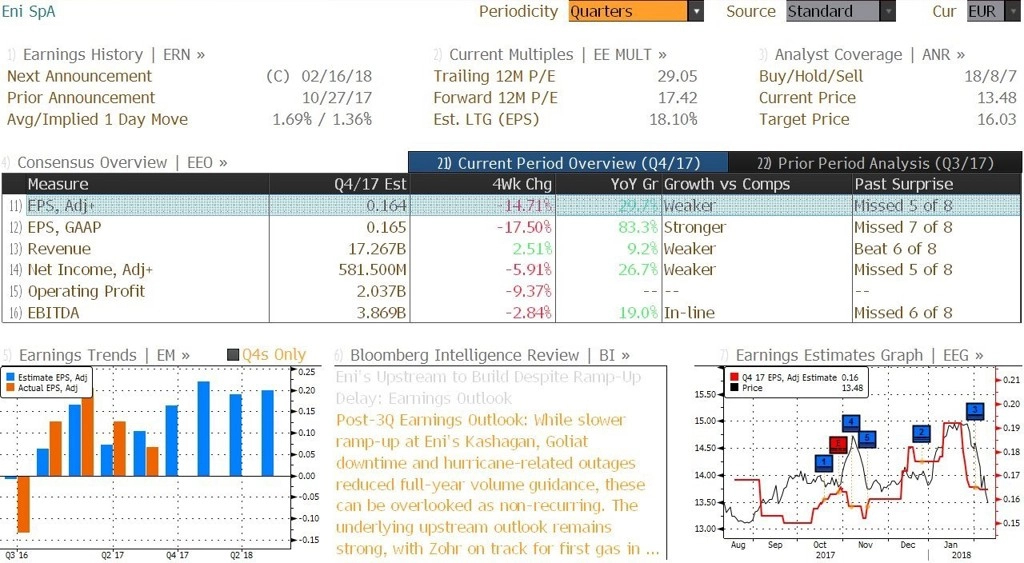Viewport: 1024px width, 563px height.
Task: Click blue marker 2 on estimates graph
Action: tap(921, 433)
